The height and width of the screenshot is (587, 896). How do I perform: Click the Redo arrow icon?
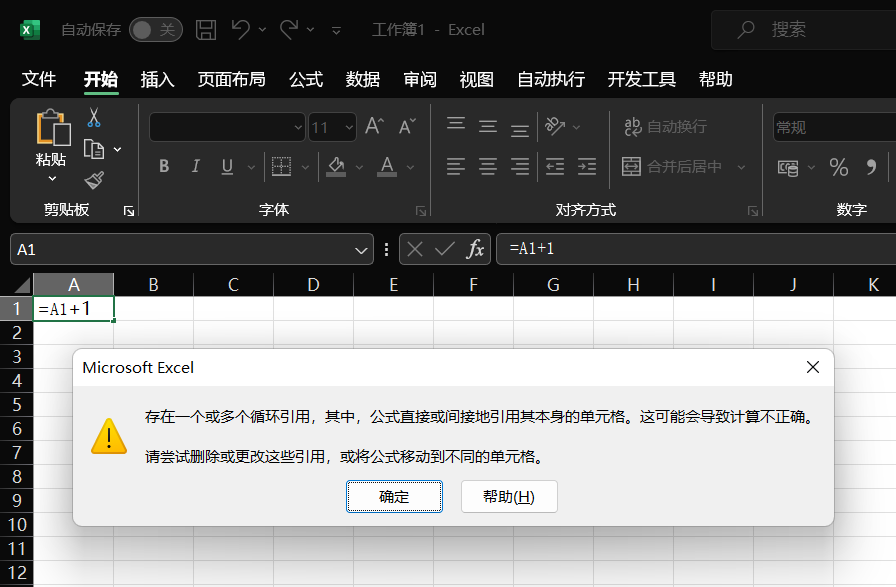tap(289, 29)
